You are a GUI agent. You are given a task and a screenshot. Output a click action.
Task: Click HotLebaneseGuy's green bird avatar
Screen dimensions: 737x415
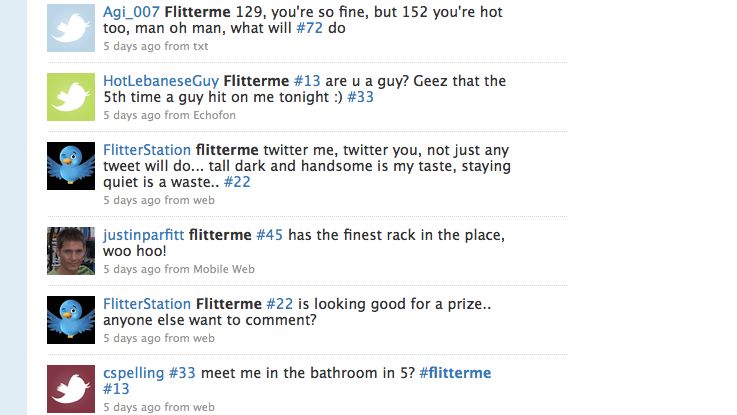coord(71,97)
